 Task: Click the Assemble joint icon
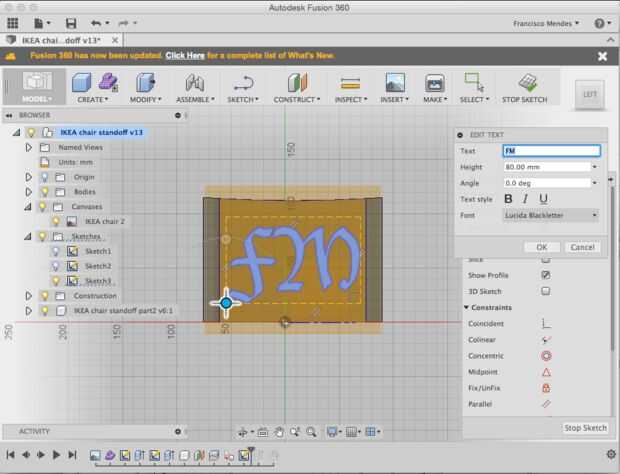(x=195, y=82)
